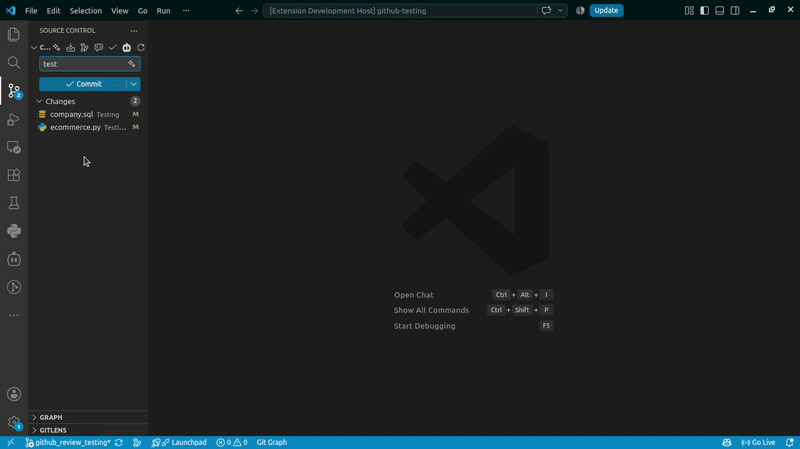Click the Commit button

(x=83, y=84)
